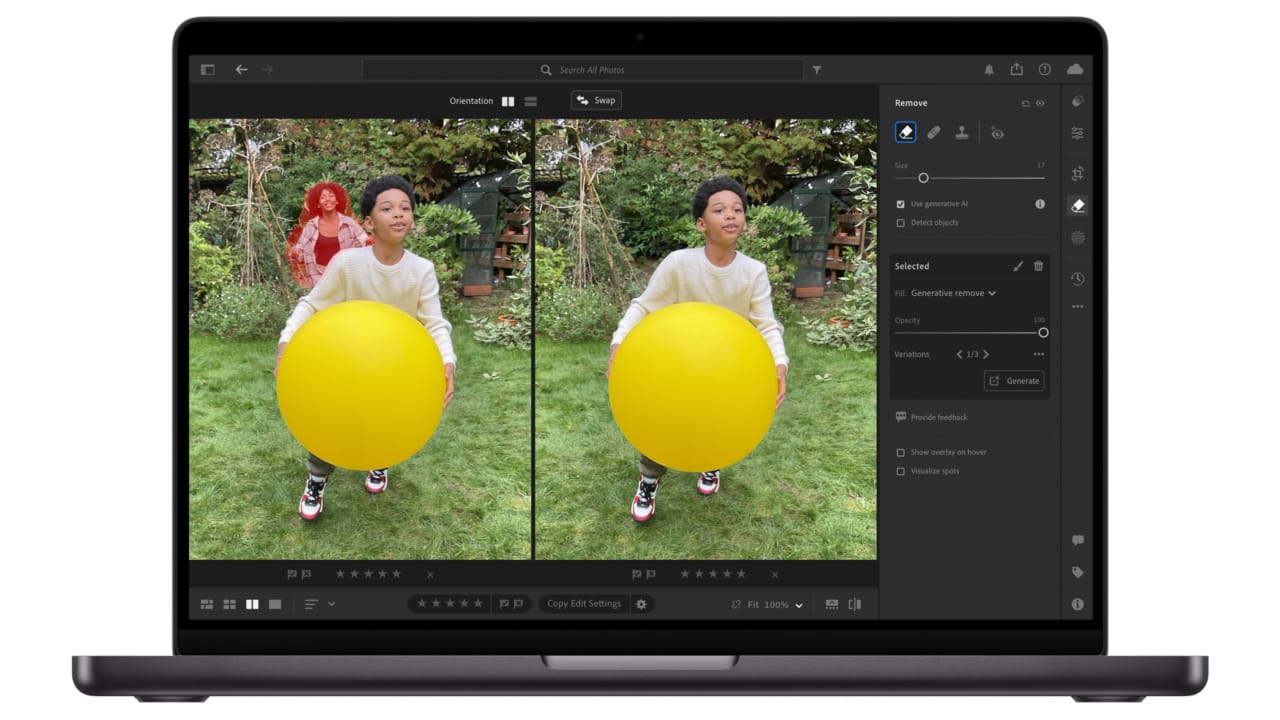The width and height of the screenshot is (1280, 720).
Task: Open the Info icon in bottom sidebar
Action: pyautogui.click(x=1077, y=604)
